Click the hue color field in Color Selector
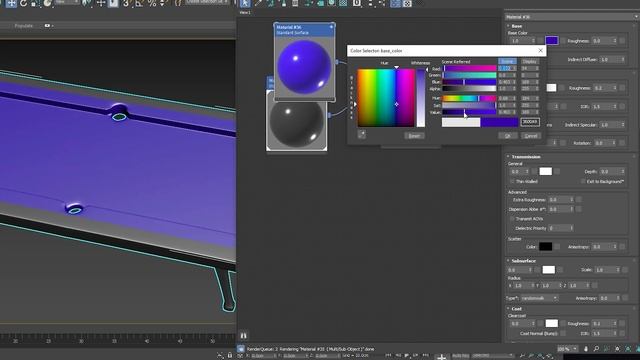This screenshot has width=640, height=360. (386, 98)
